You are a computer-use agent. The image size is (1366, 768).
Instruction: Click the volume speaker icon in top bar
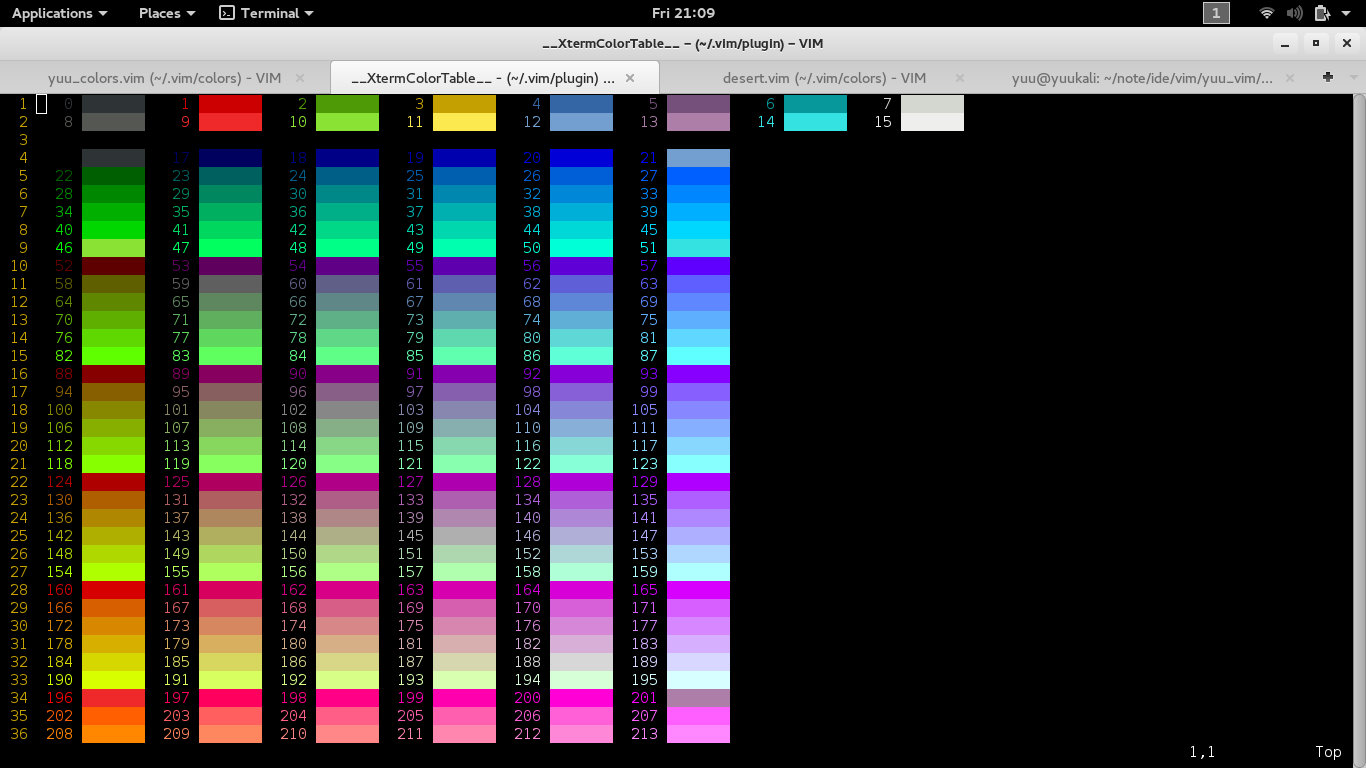click(x=1295, y=13)
